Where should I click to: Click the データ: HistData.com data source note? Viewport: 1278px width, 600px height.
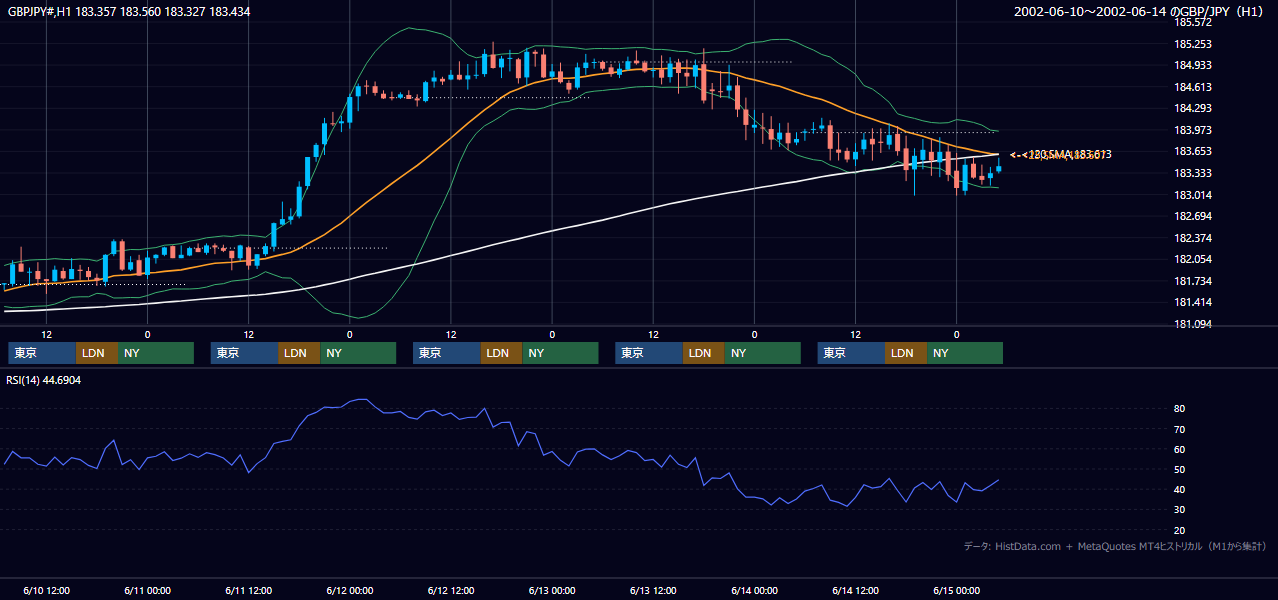1115,546
